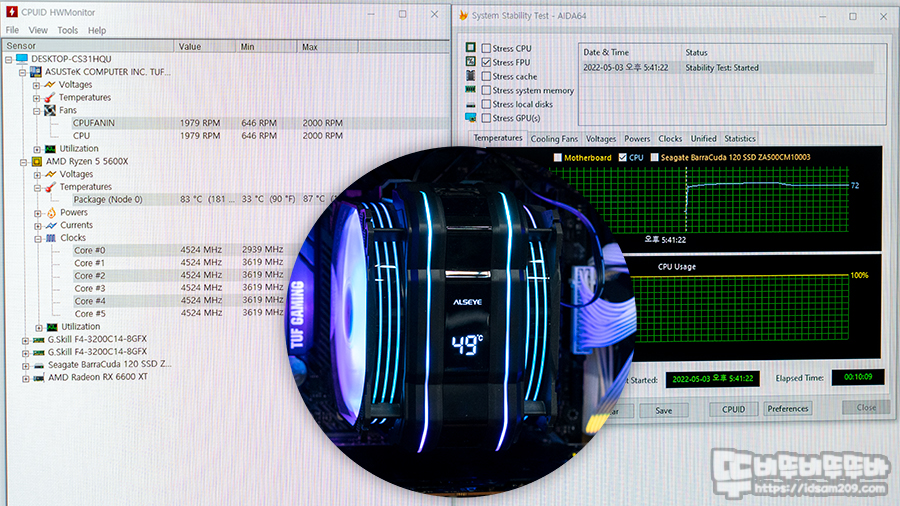
Task: Open the Tools menu in HWMonitor
Action: [x=67, y=30]
